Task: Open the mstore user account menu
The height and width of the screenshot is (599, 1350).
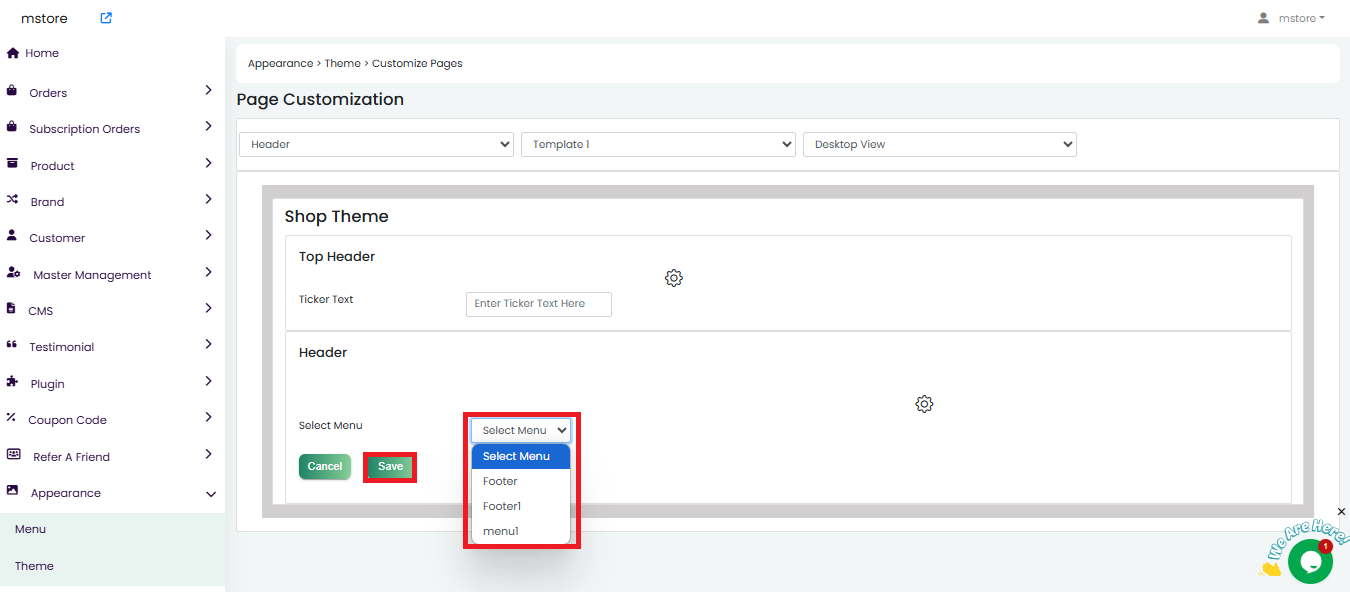Action: [1291, 18]
